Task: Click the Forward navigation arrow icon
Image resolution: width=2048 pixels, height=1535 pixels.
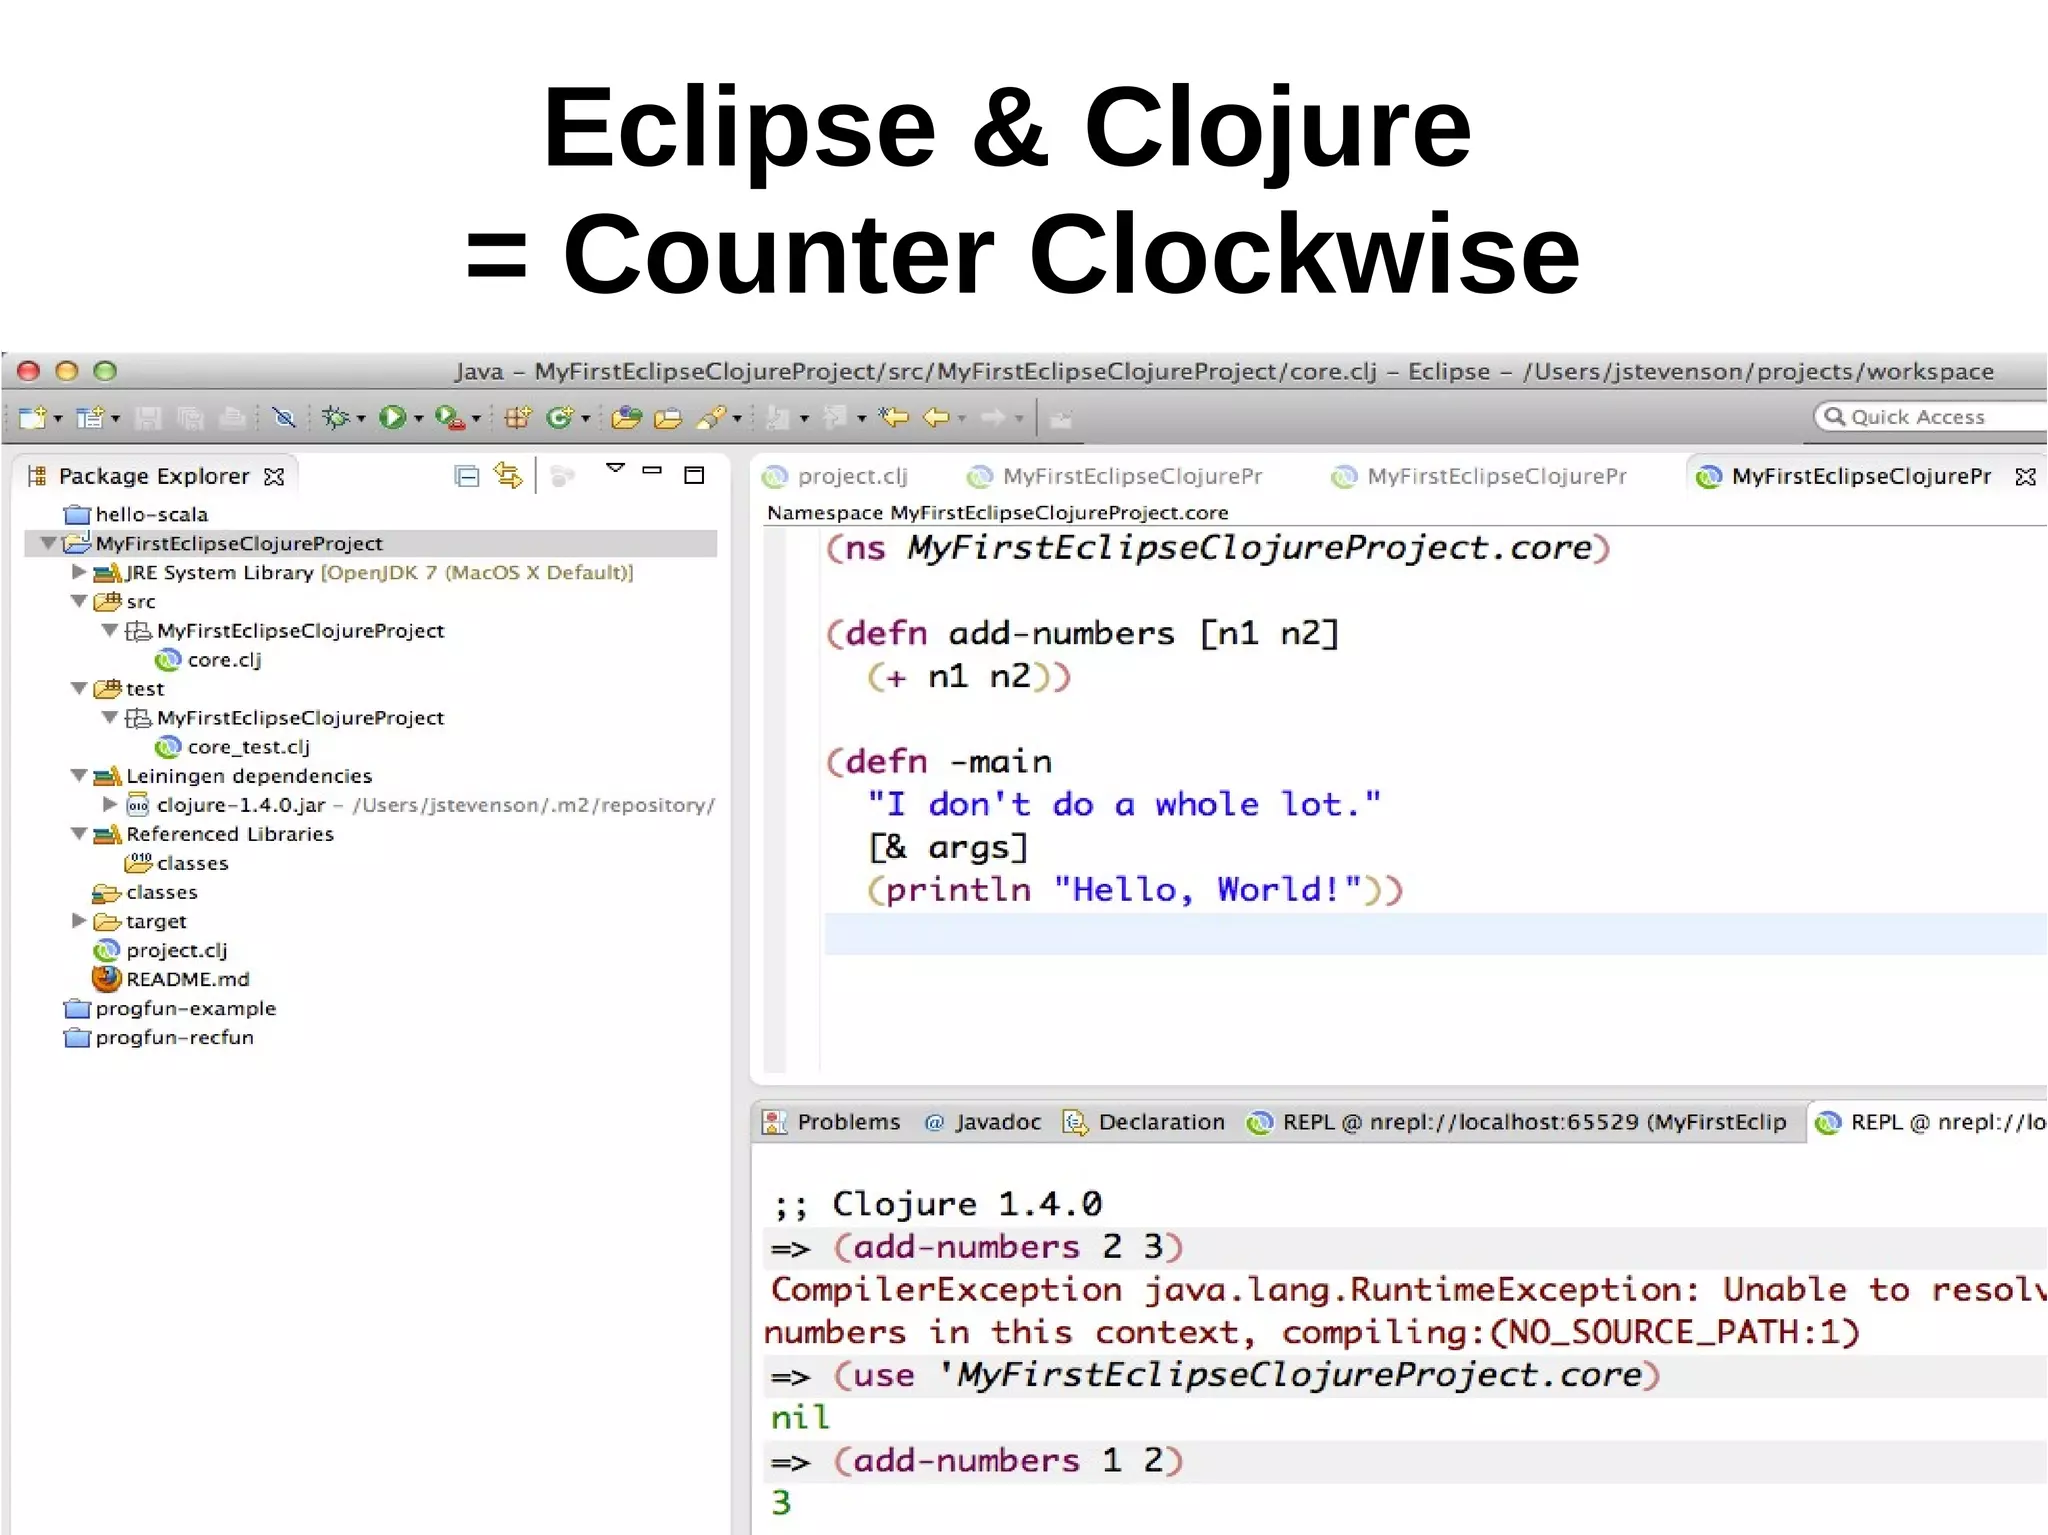Action: click(x=993, y=417)
